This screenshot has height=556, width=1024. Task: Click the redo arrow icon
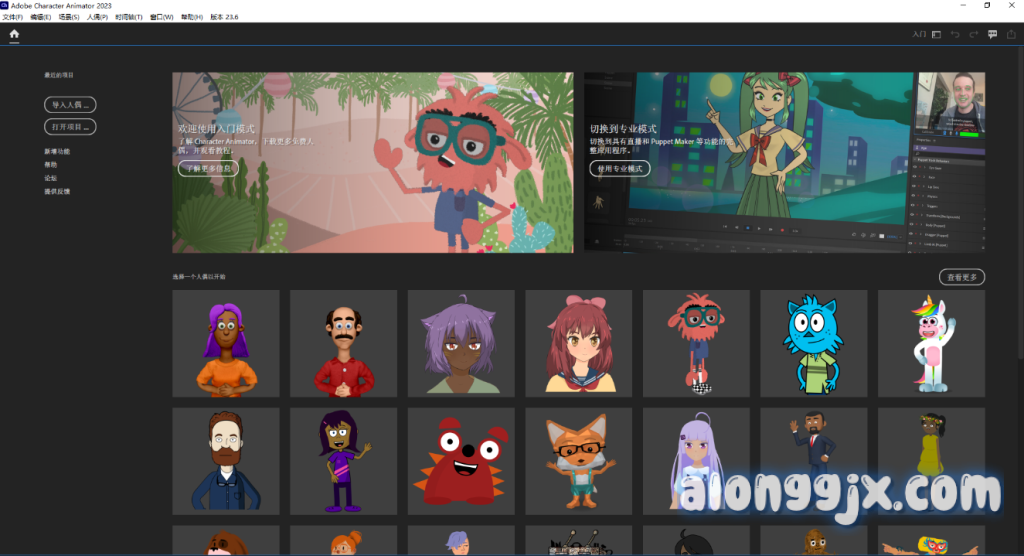[x=974, y=35]
